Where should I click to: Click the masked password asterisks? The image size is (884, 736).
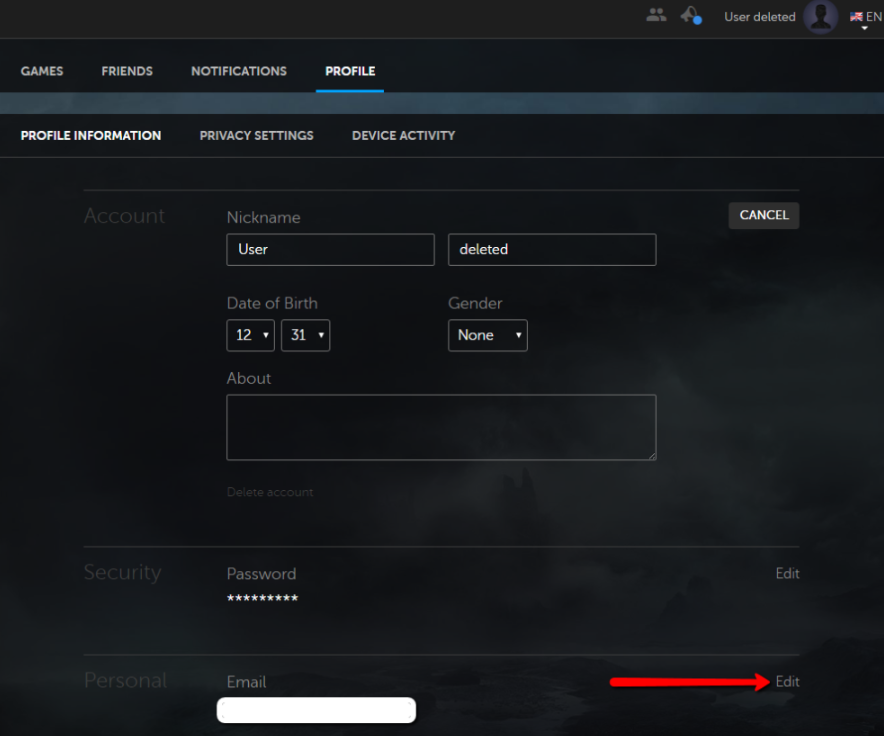click(x=262, y=598)
